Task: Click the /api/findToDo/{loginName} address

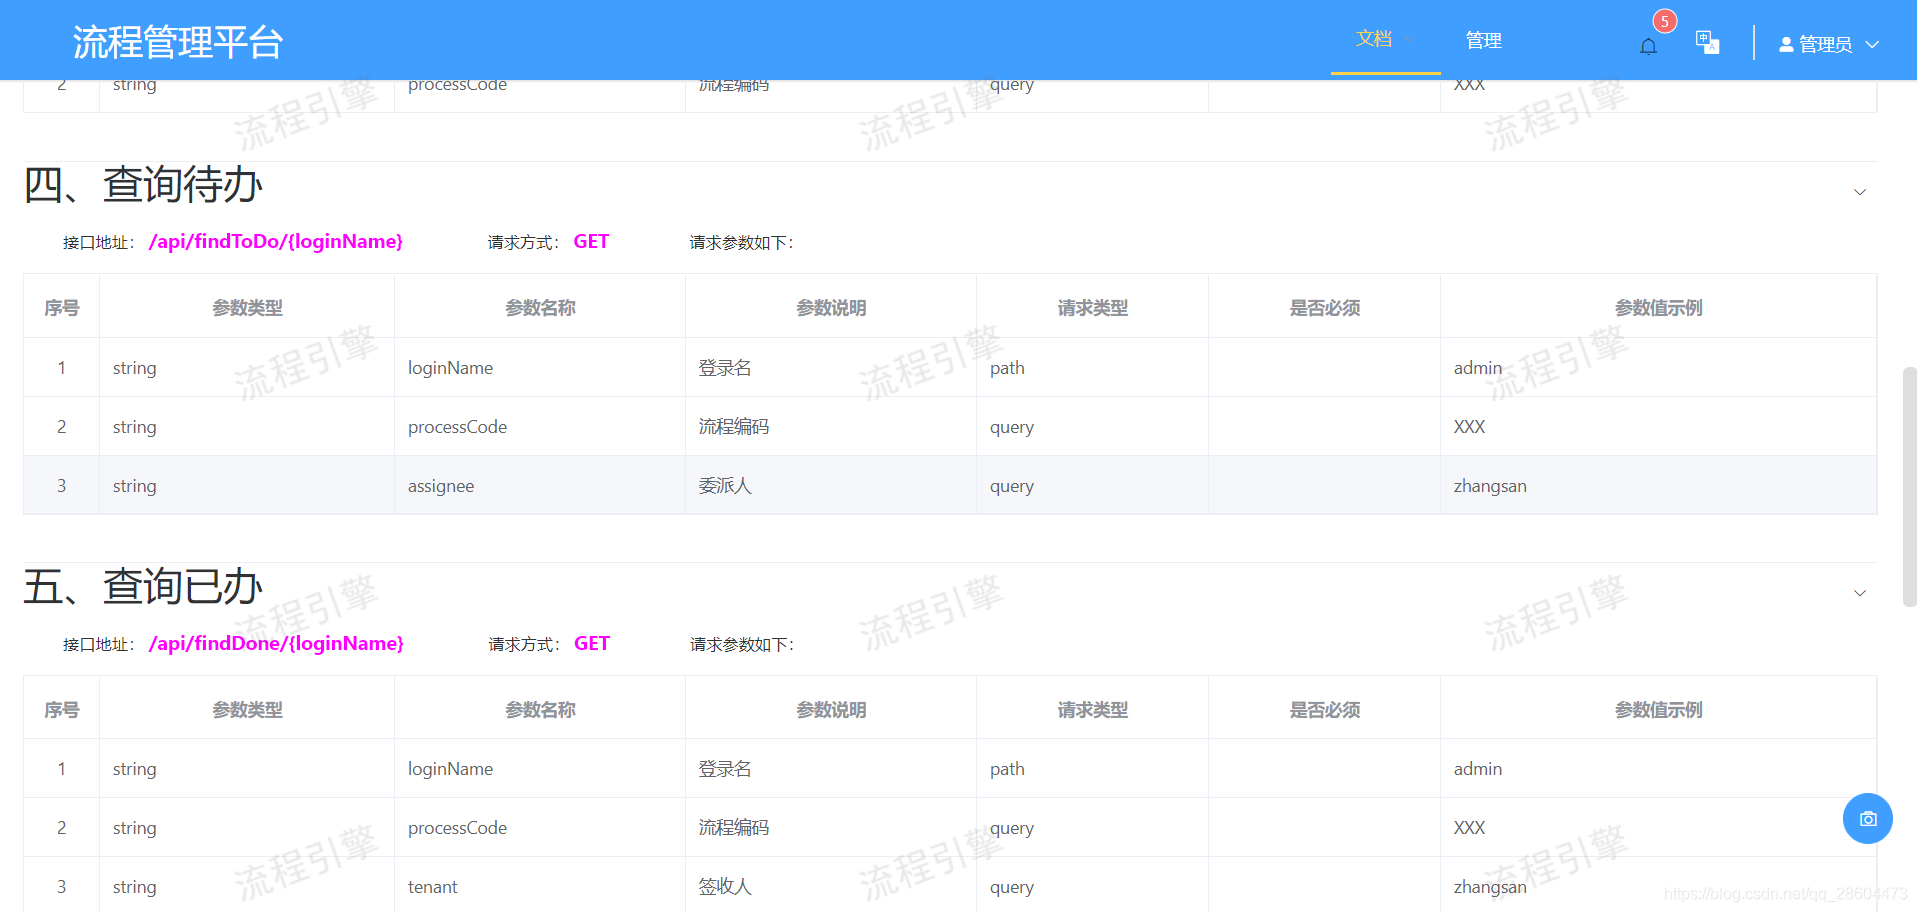Action: click(x=276, y=241)
